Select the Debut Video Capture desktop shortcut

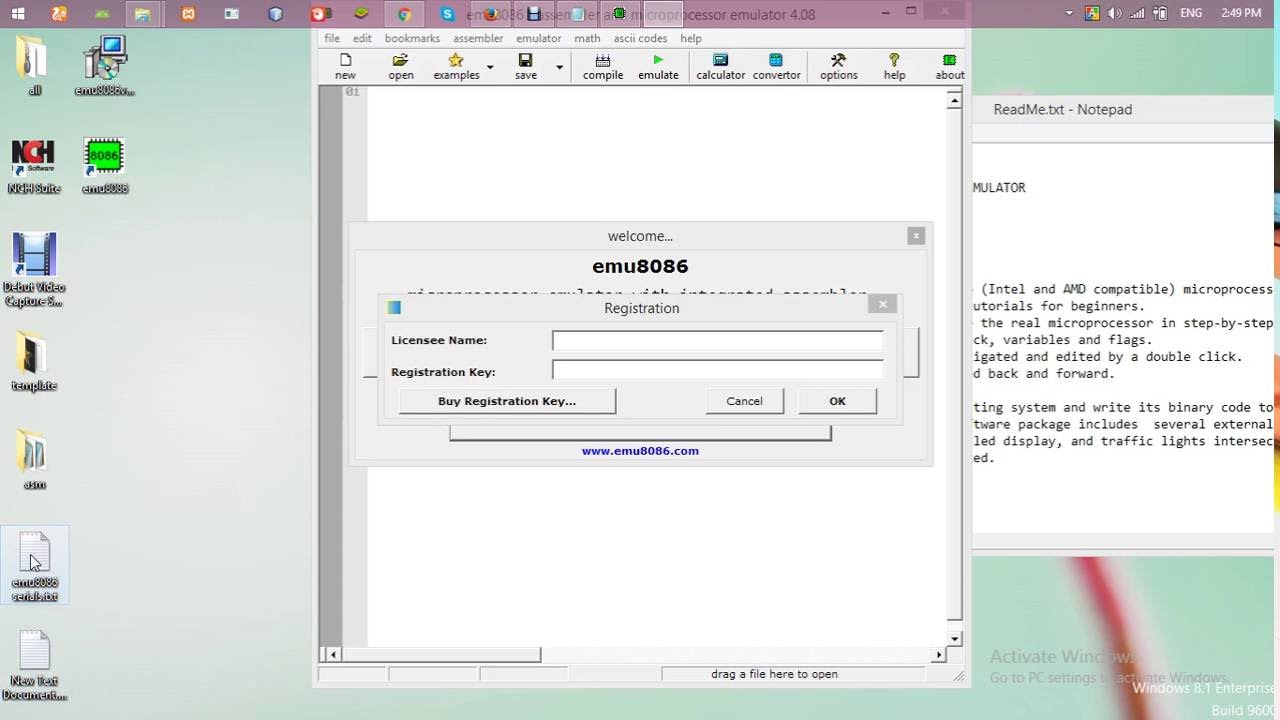pos(34,270)
